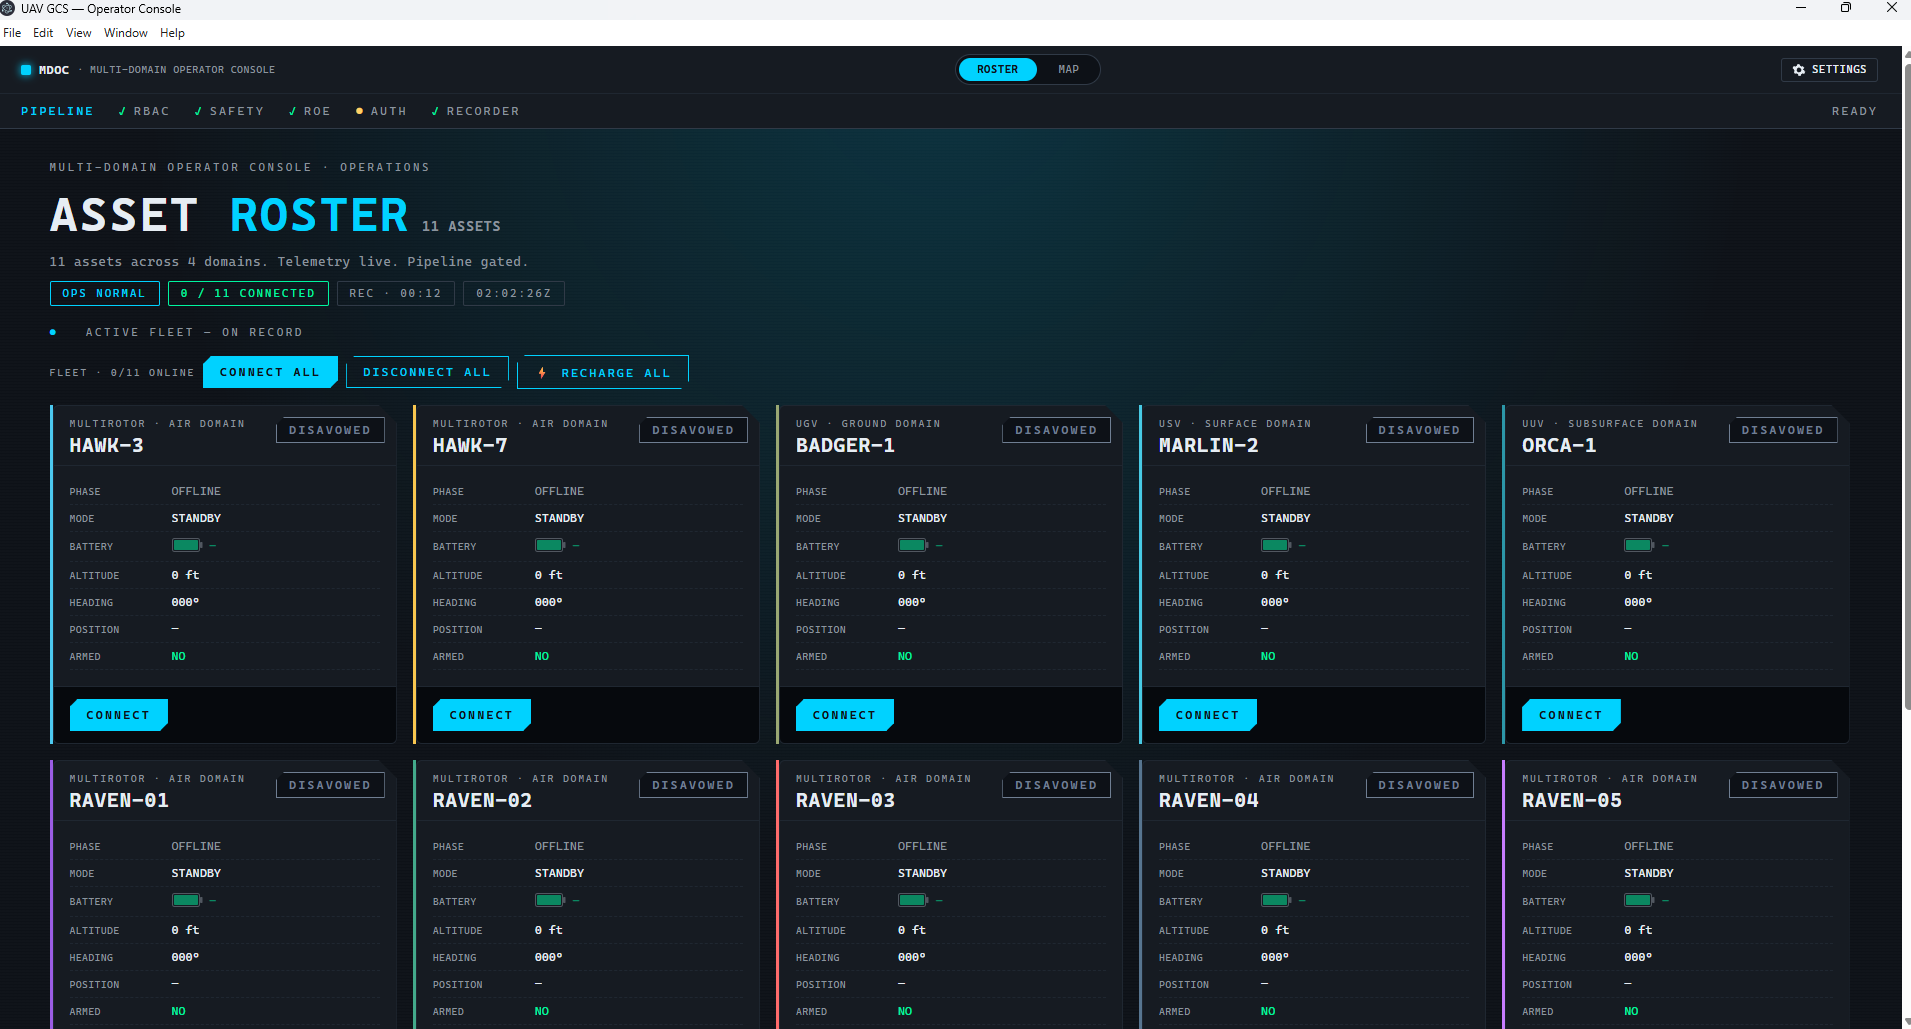Connect MARLIN-2 asset
This screenshot has width=1911, height=1029.
pos(1207,715)
